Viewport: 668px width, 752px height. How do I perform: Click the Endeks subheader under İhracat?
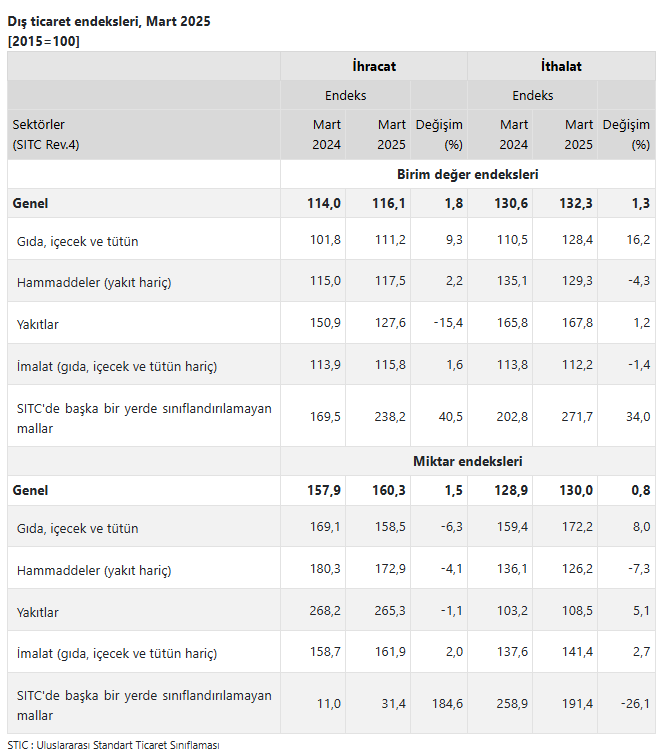tap(345, 95)
